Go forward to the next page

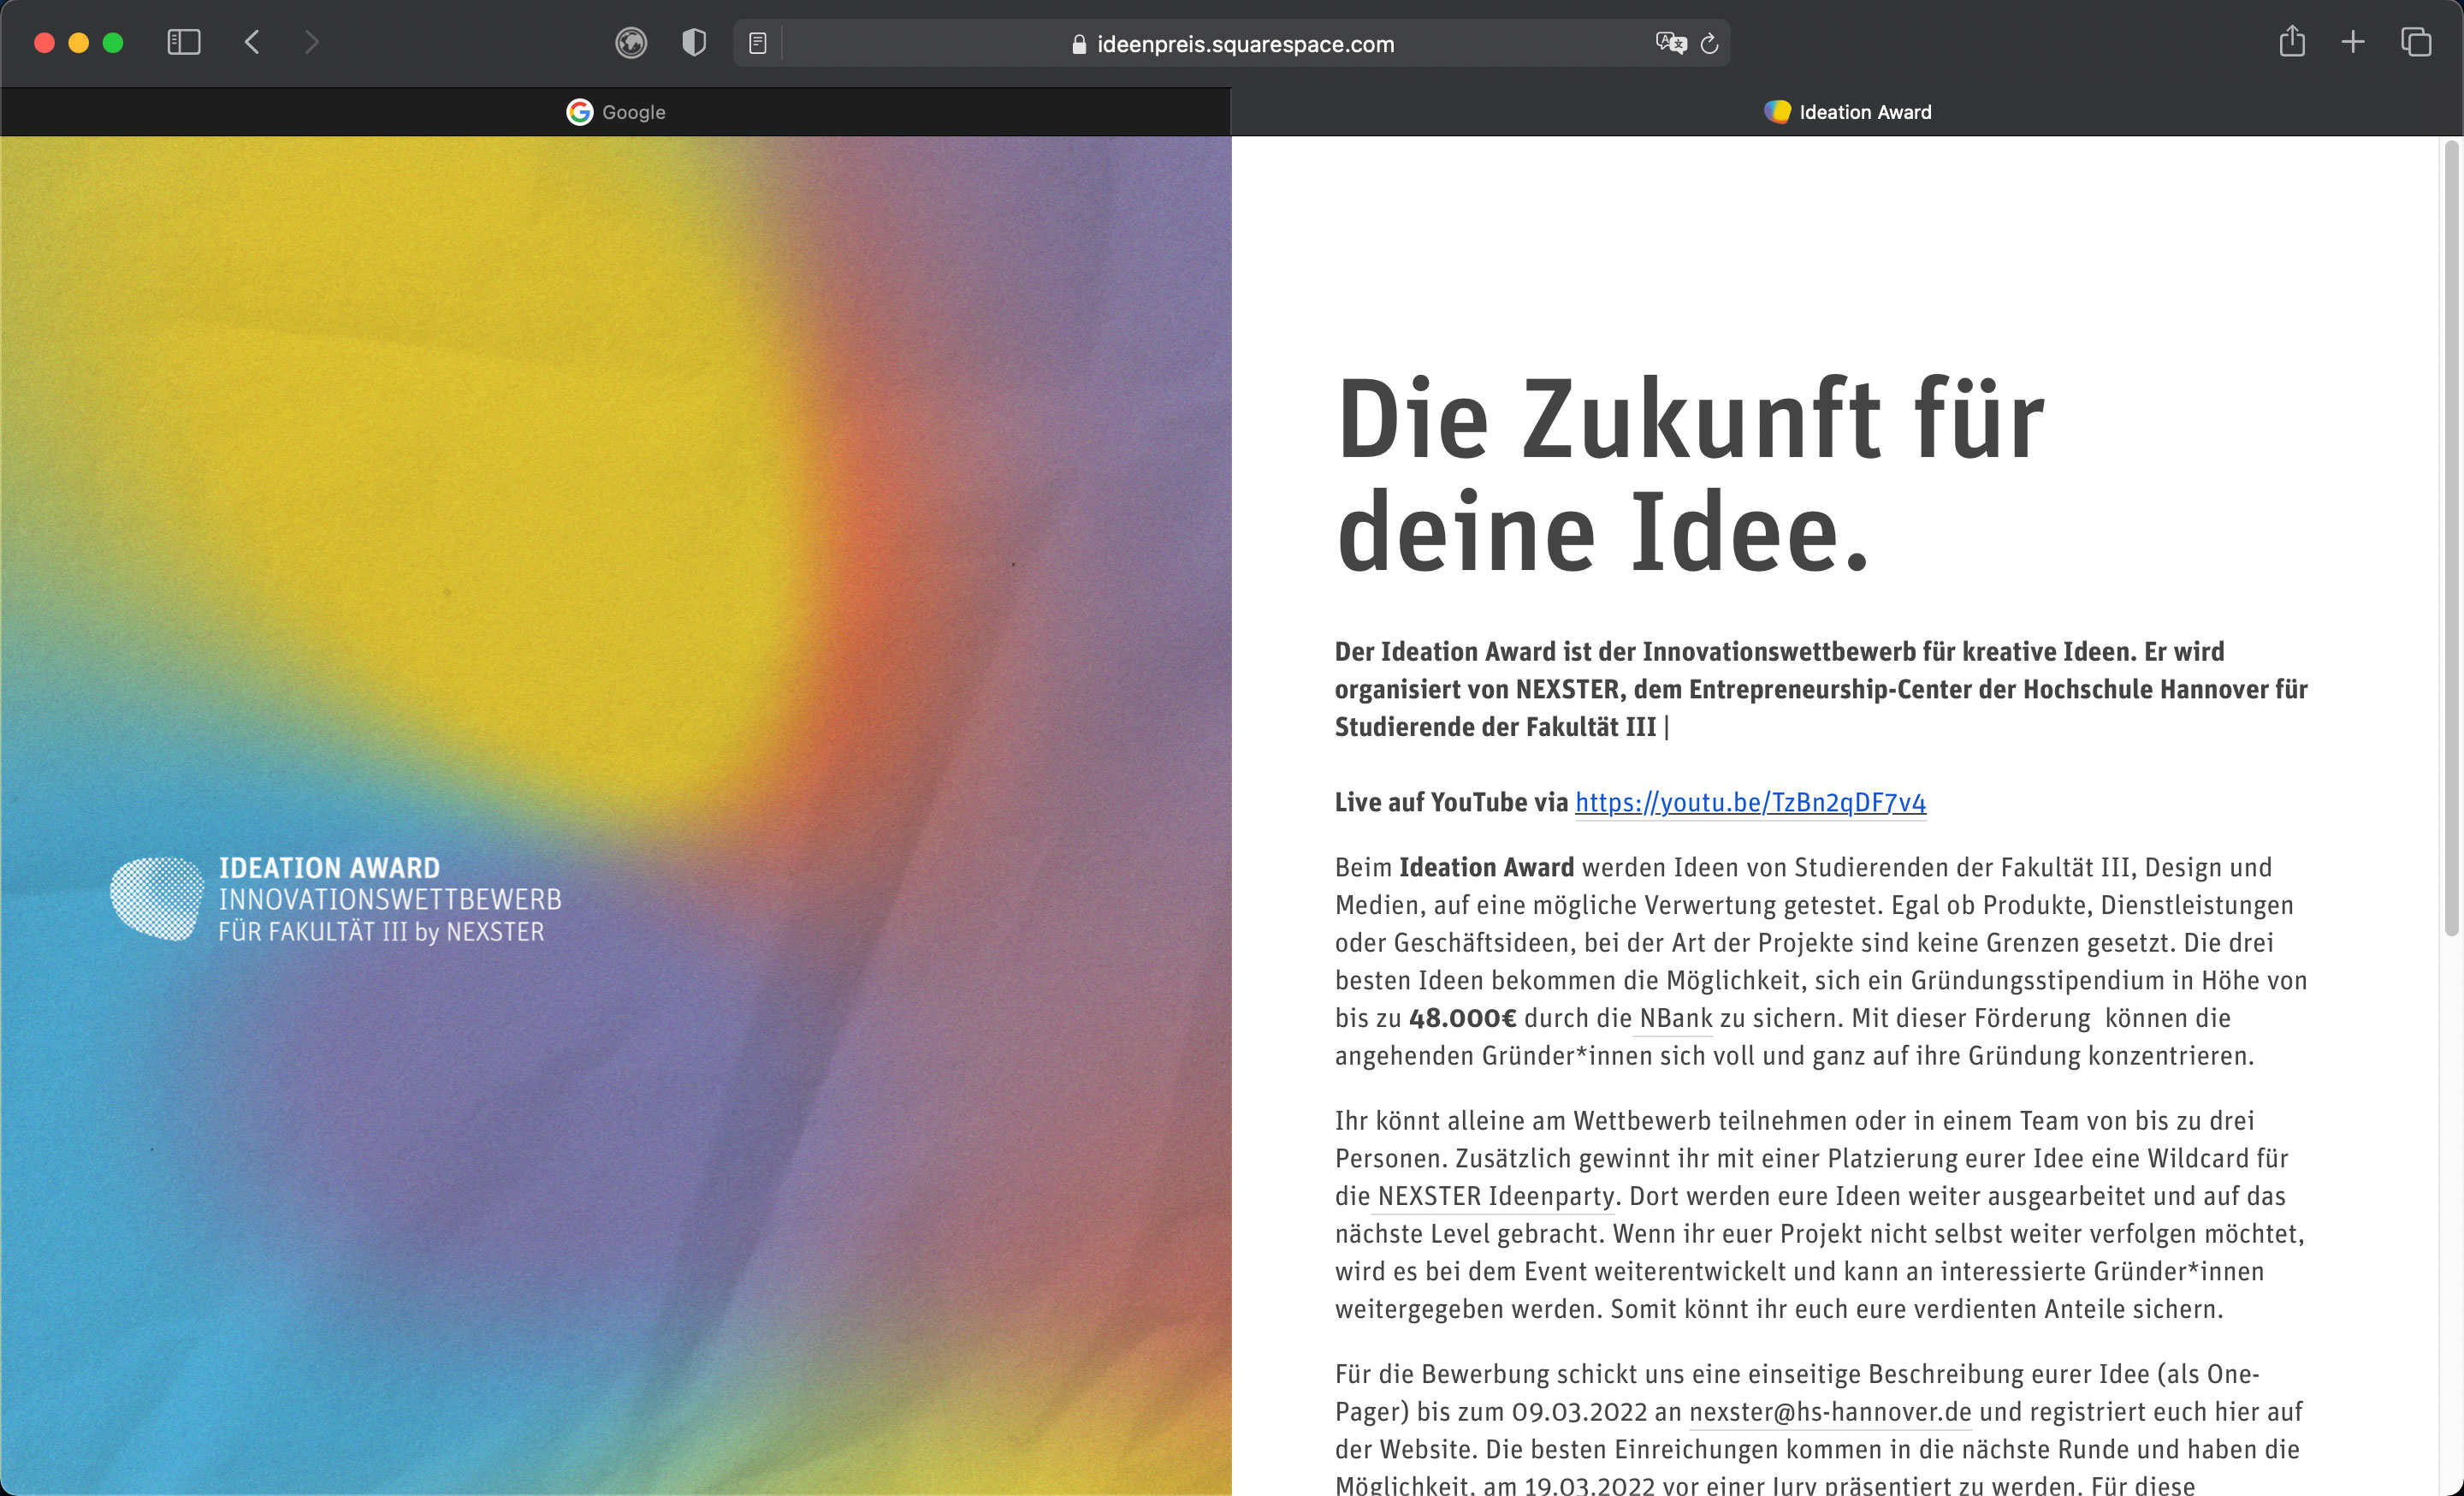click(x=312, y=42)
